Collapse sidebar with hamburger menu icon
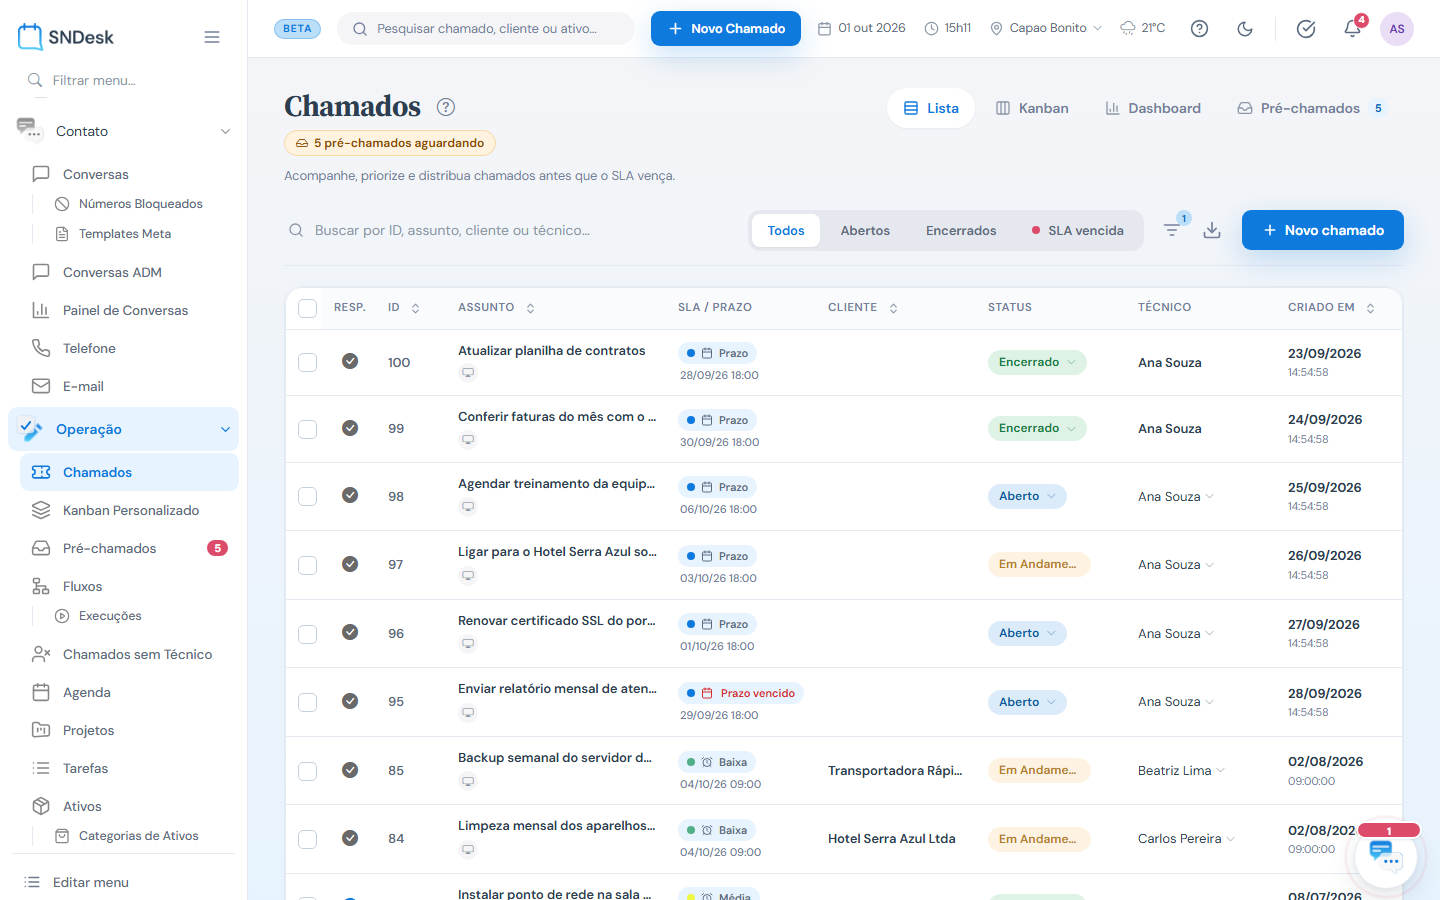The image size is (1440, 900). [212, 37]
